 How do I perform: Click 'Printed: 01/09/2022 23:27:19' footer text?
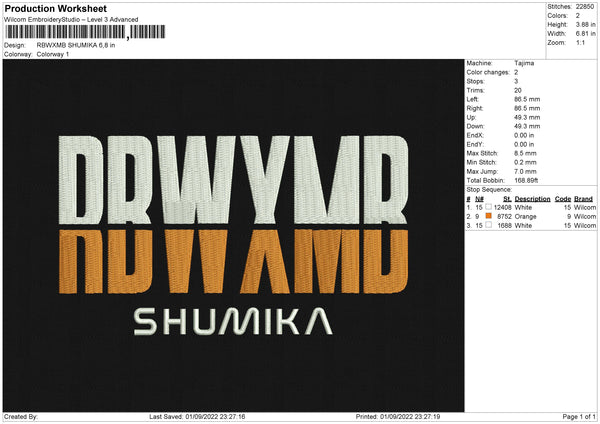(x=398, y=417)
